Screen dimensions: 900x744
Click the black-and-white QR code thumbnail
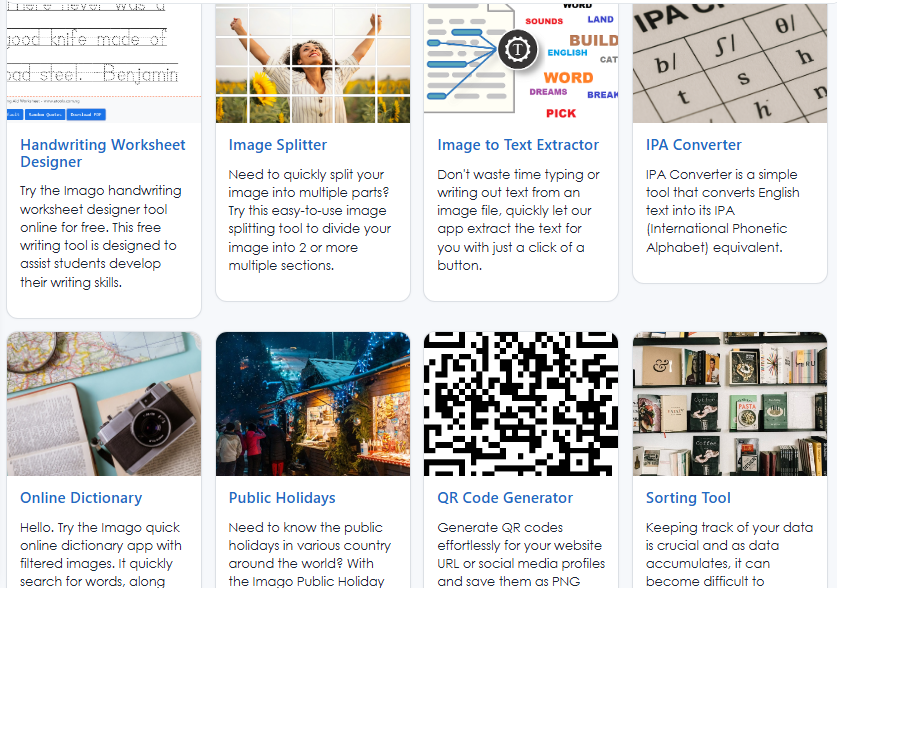(520, 404)
